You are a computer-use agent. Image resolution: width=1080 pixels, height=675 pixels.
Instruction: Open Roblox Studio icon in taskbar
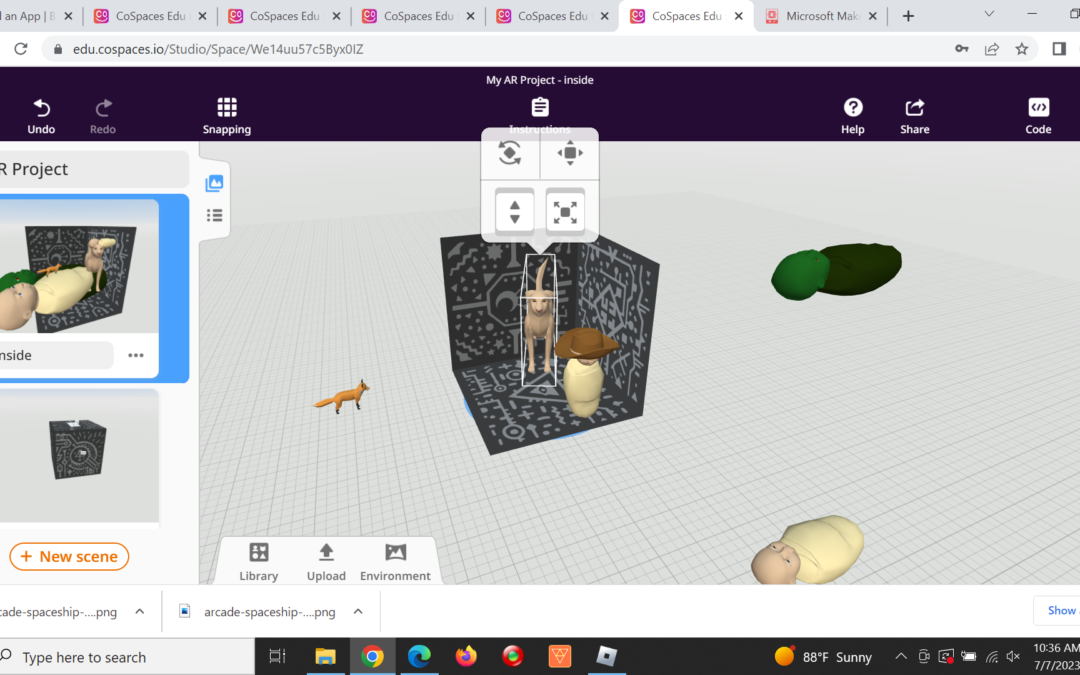coord(606,657)
